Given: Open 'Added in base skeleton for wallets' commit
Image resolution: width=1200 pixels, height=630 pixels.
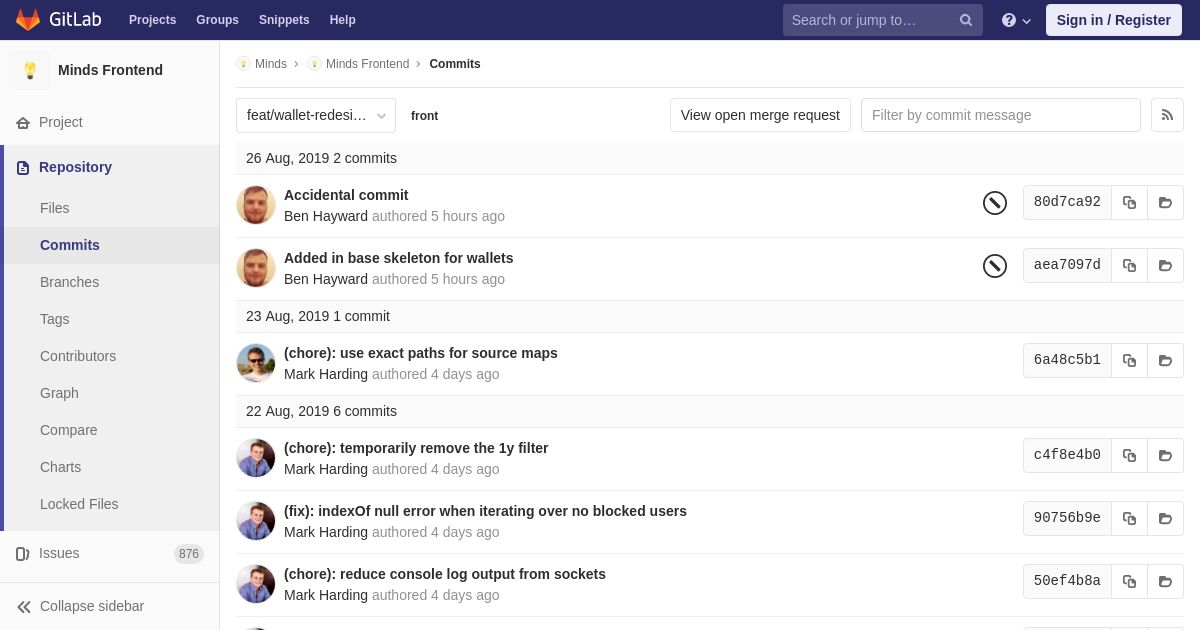Looking at the screenshot, I should [399, 258].
